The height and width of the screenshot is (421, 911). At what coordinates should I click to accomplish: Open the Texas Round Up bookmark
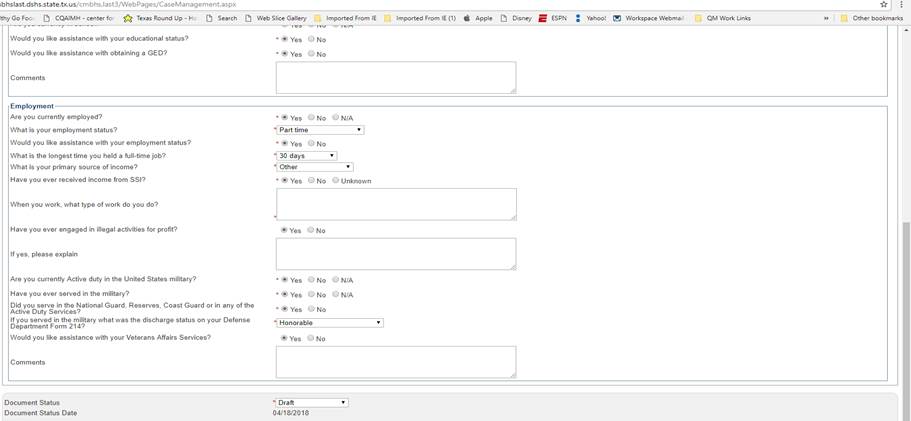(160, 18)
